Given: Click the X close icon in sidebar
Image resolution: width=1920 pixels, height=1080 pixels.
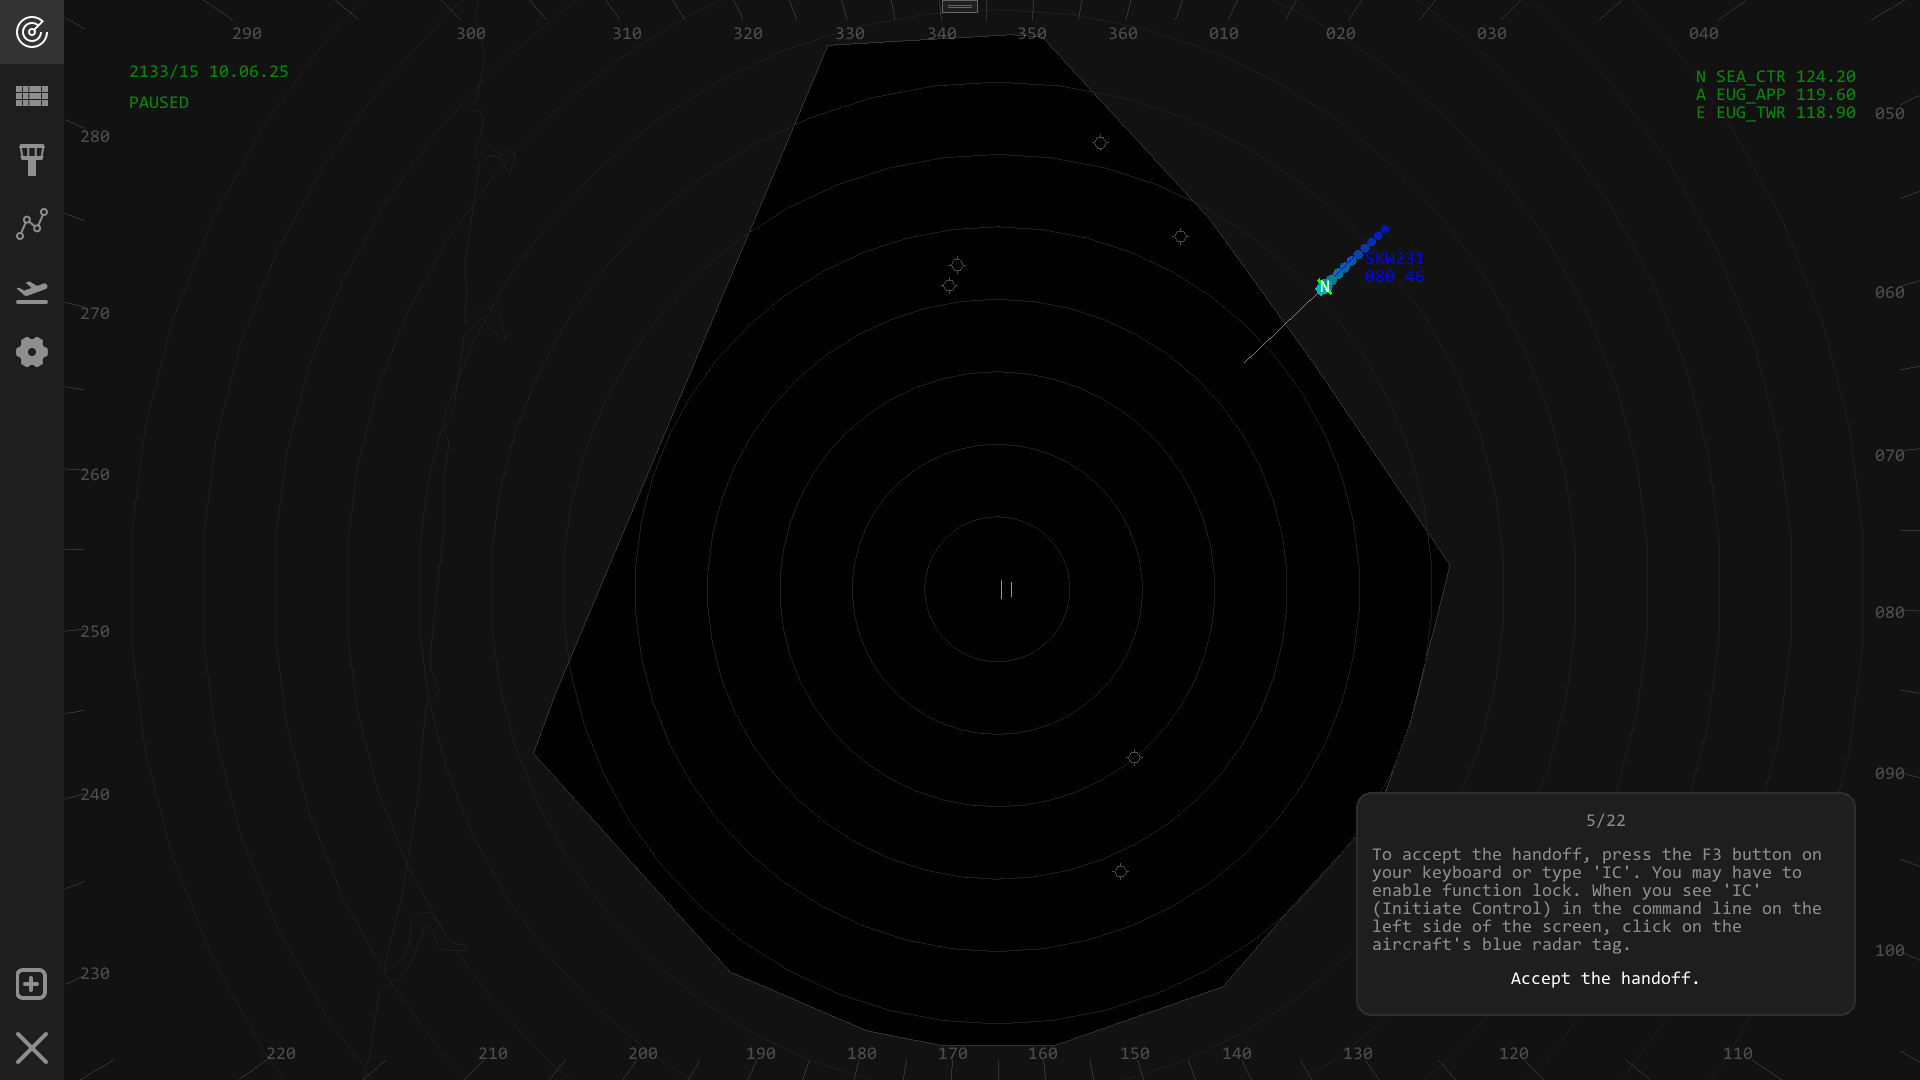Looking at the screenshot, I should click(32, 1048).
